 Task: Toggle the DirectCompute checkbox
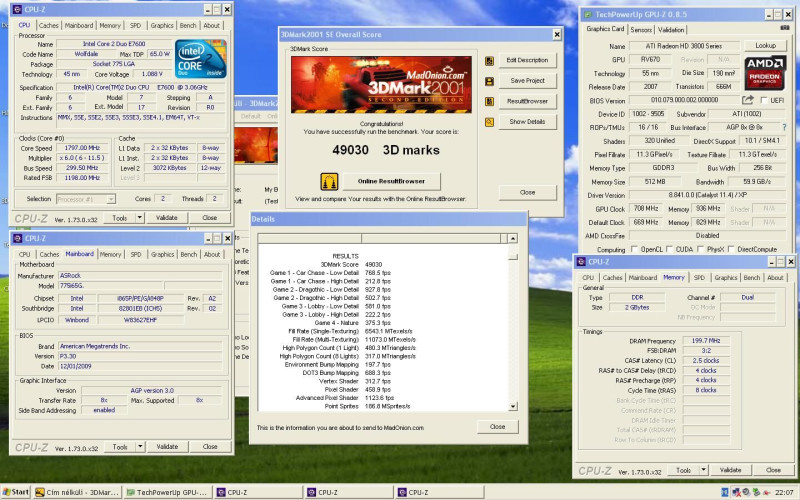tap(731, 249)
